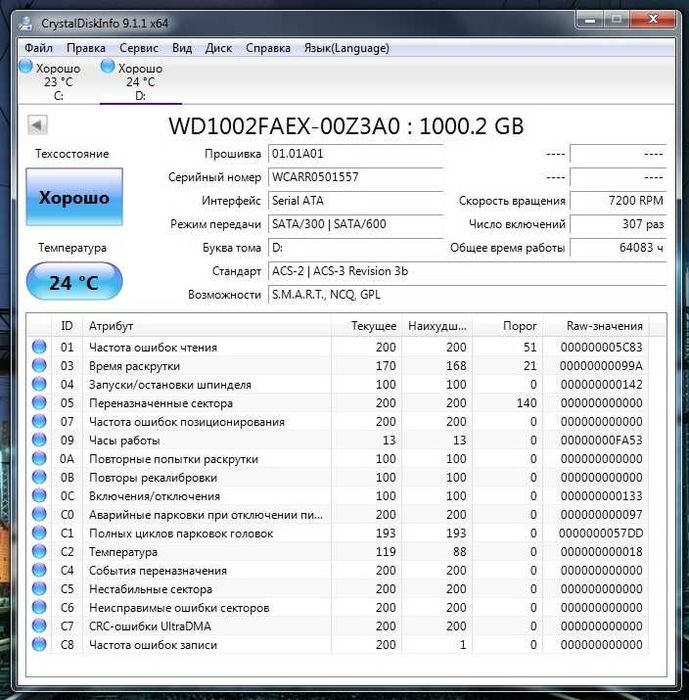
Task: Open the Правка menu
Action: coord(86,48)
